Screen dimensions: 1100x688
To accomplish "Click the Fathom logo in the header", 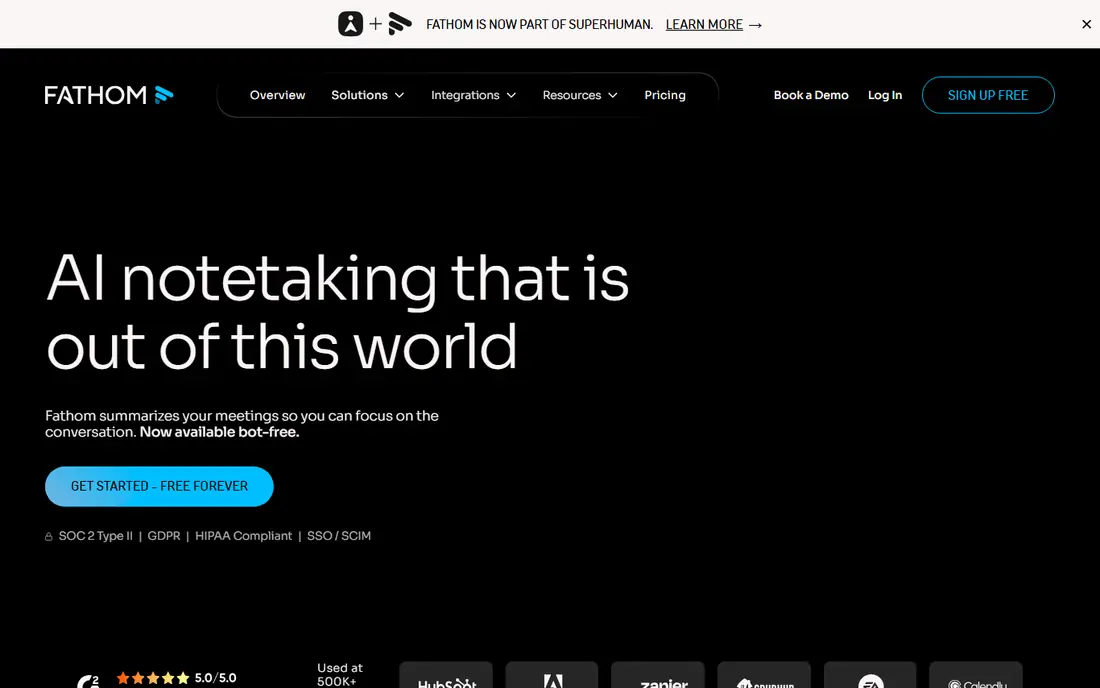I will click(x=109, y=95).
